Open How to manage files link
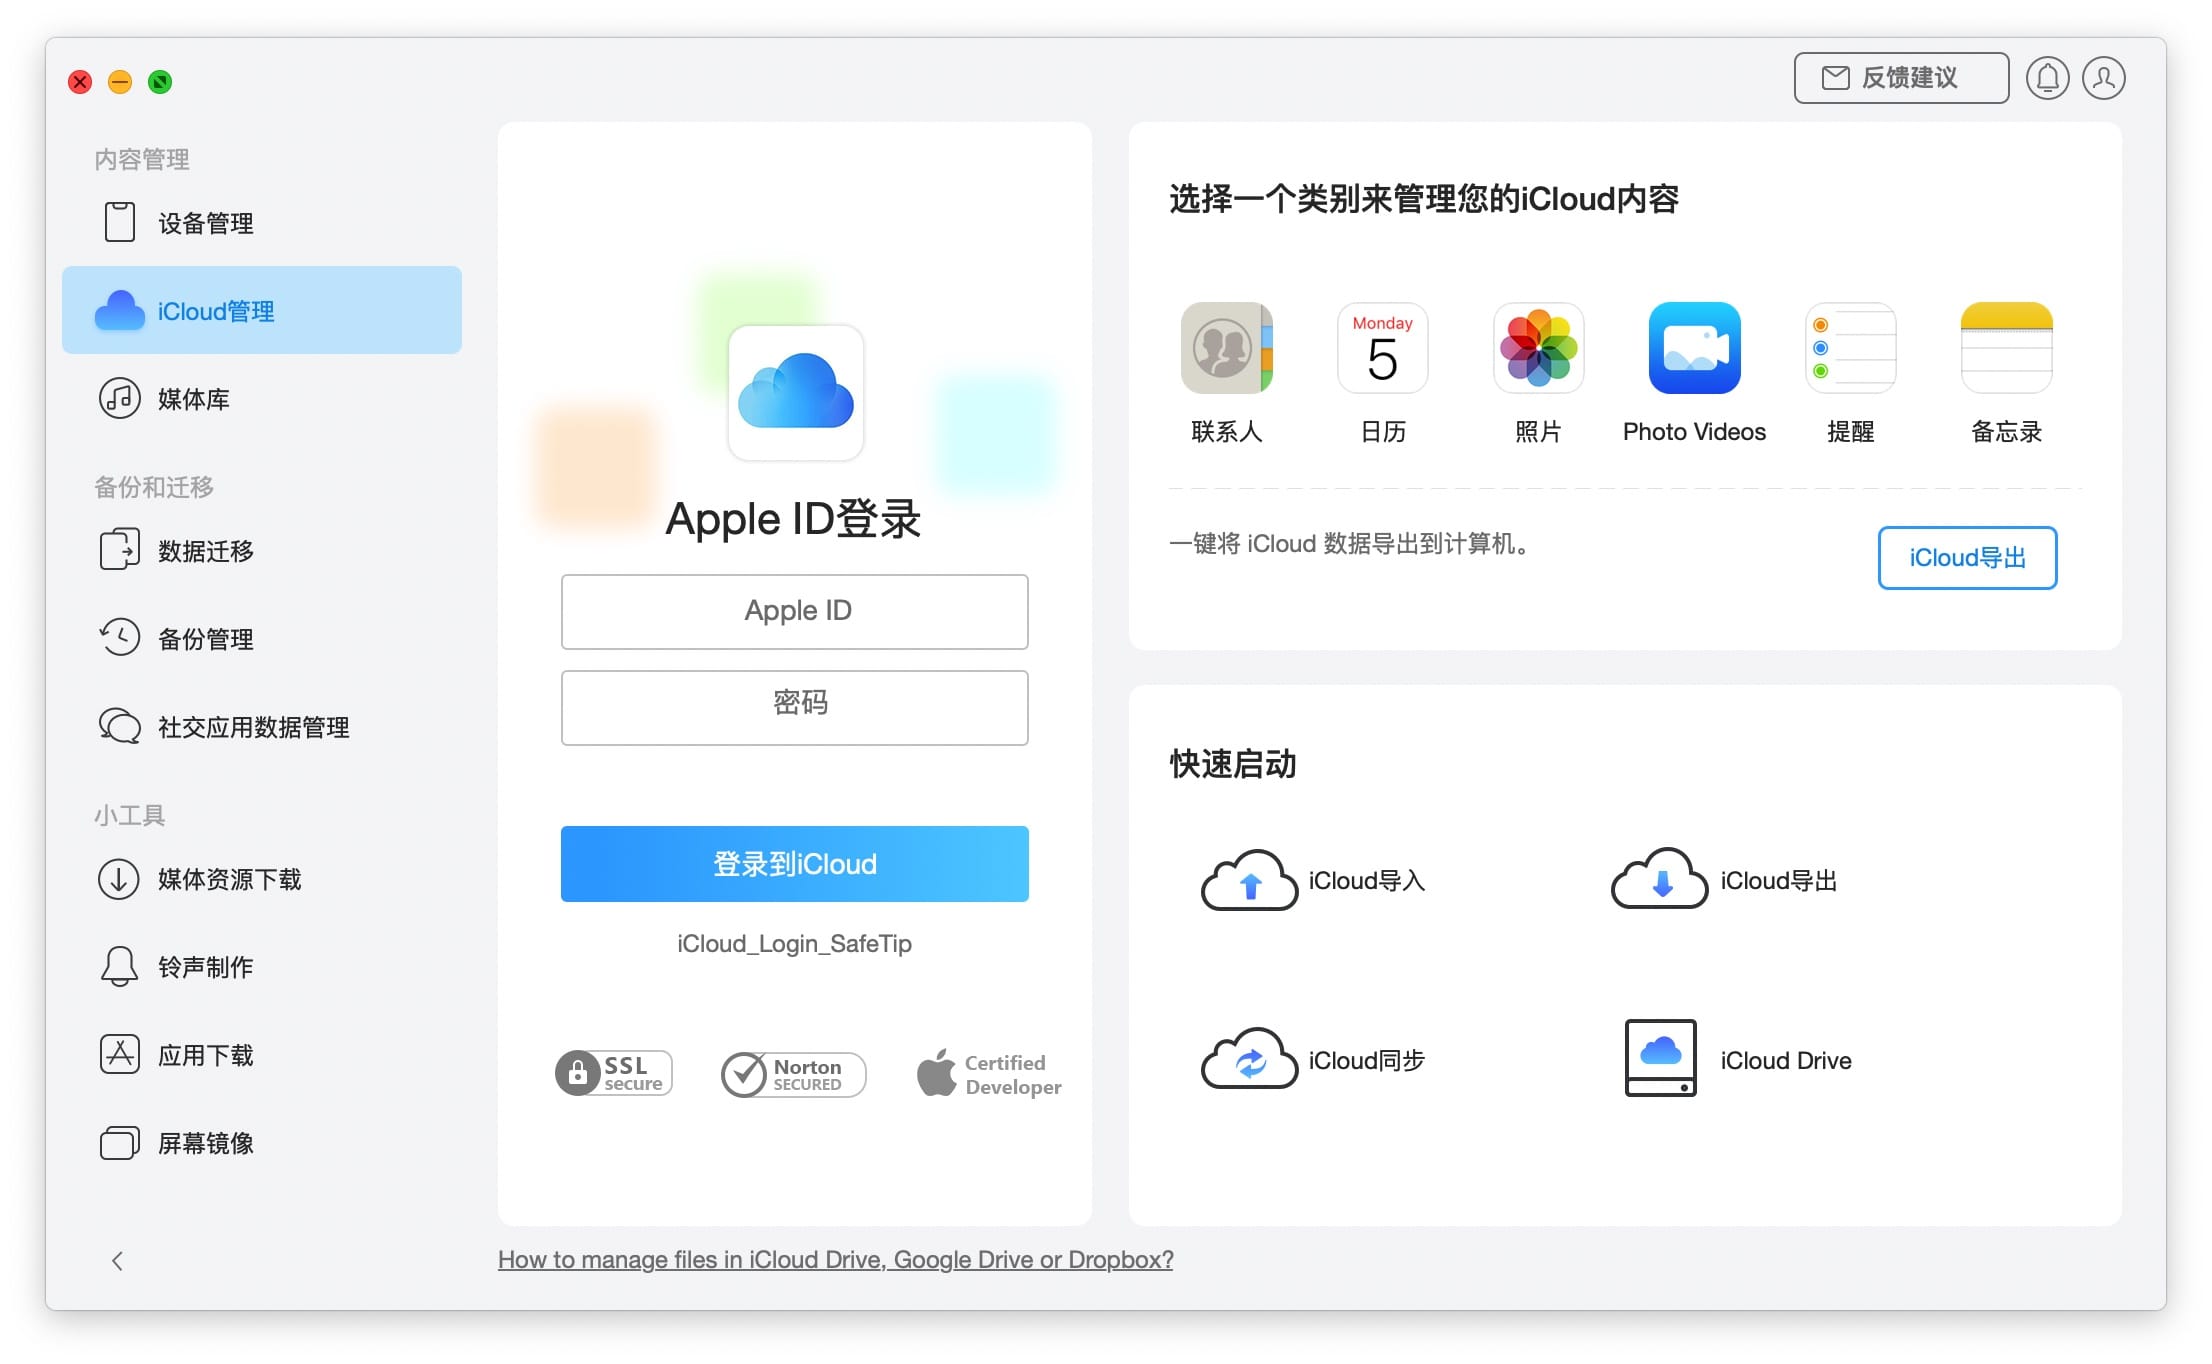 point(834,1260)
